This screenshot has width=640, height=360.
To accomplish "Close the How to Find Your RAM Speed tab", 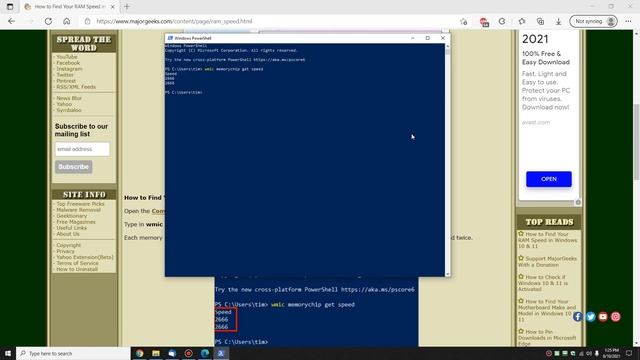I will coord(113,7).
